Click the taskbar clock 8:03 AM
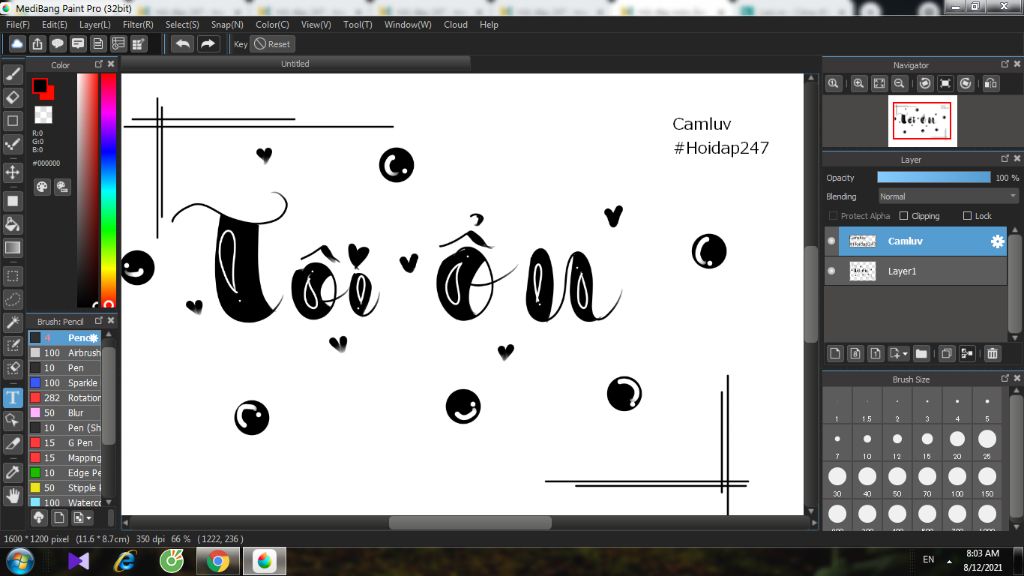 point(982,553)
